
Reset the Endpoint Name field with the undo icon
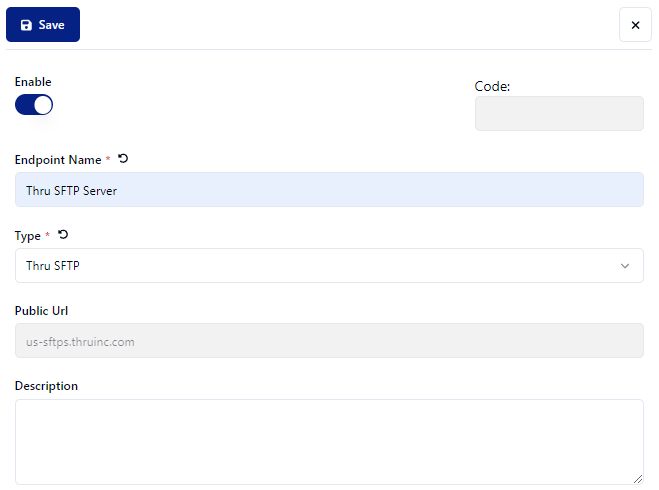coord(123,159)
